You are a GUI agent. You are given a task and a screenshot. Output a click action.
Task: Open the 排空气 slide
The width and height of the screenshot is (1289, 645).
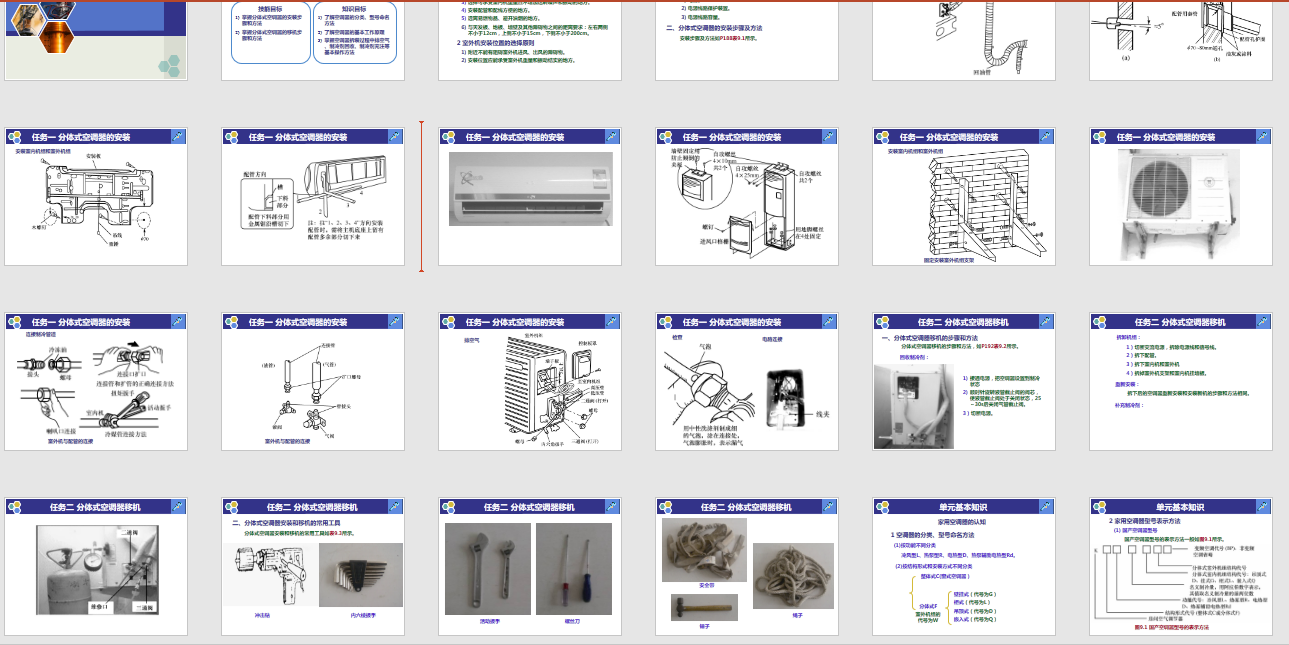click(530, 382)
